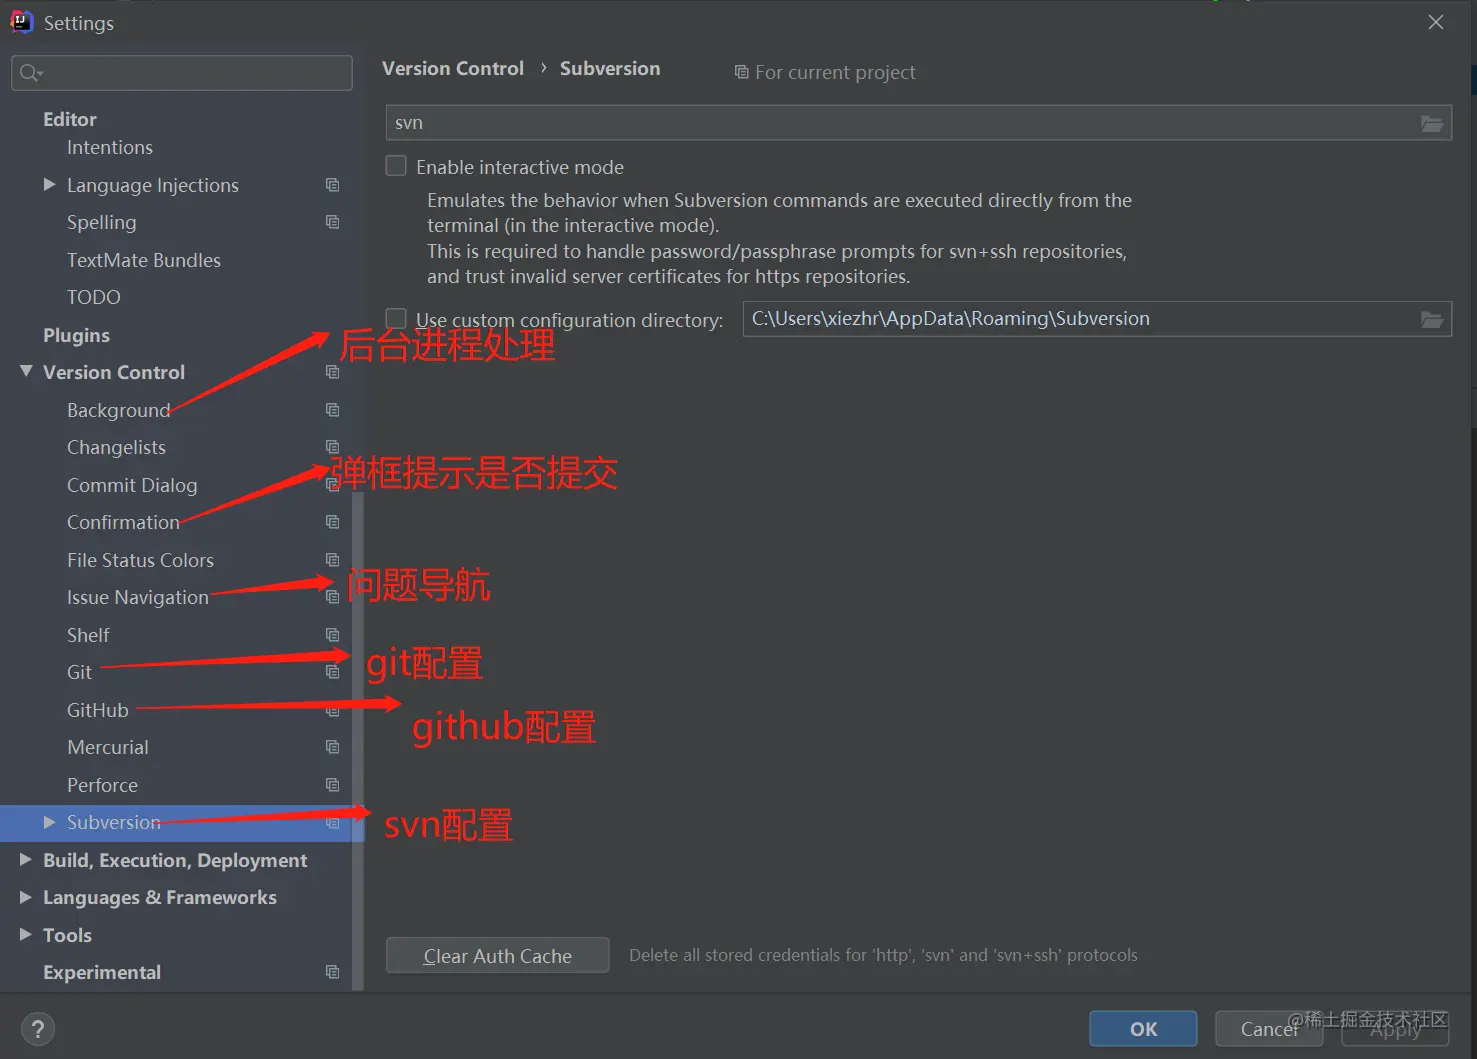Close the Settings dialog
Screen dimensions: 1477x1059
point(1436,22)
